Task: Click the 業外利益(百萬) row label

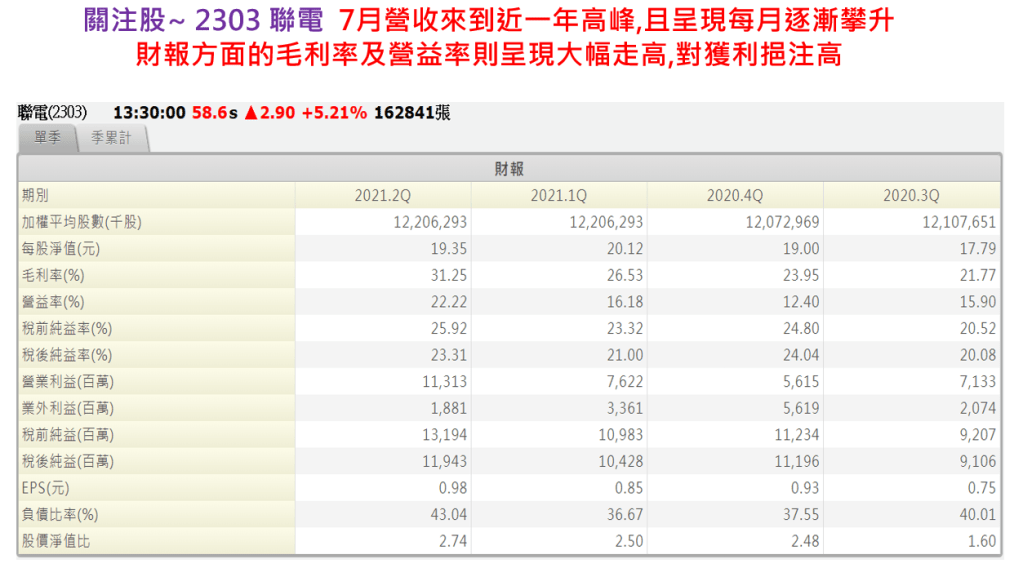Action: (x=67, y=408)
